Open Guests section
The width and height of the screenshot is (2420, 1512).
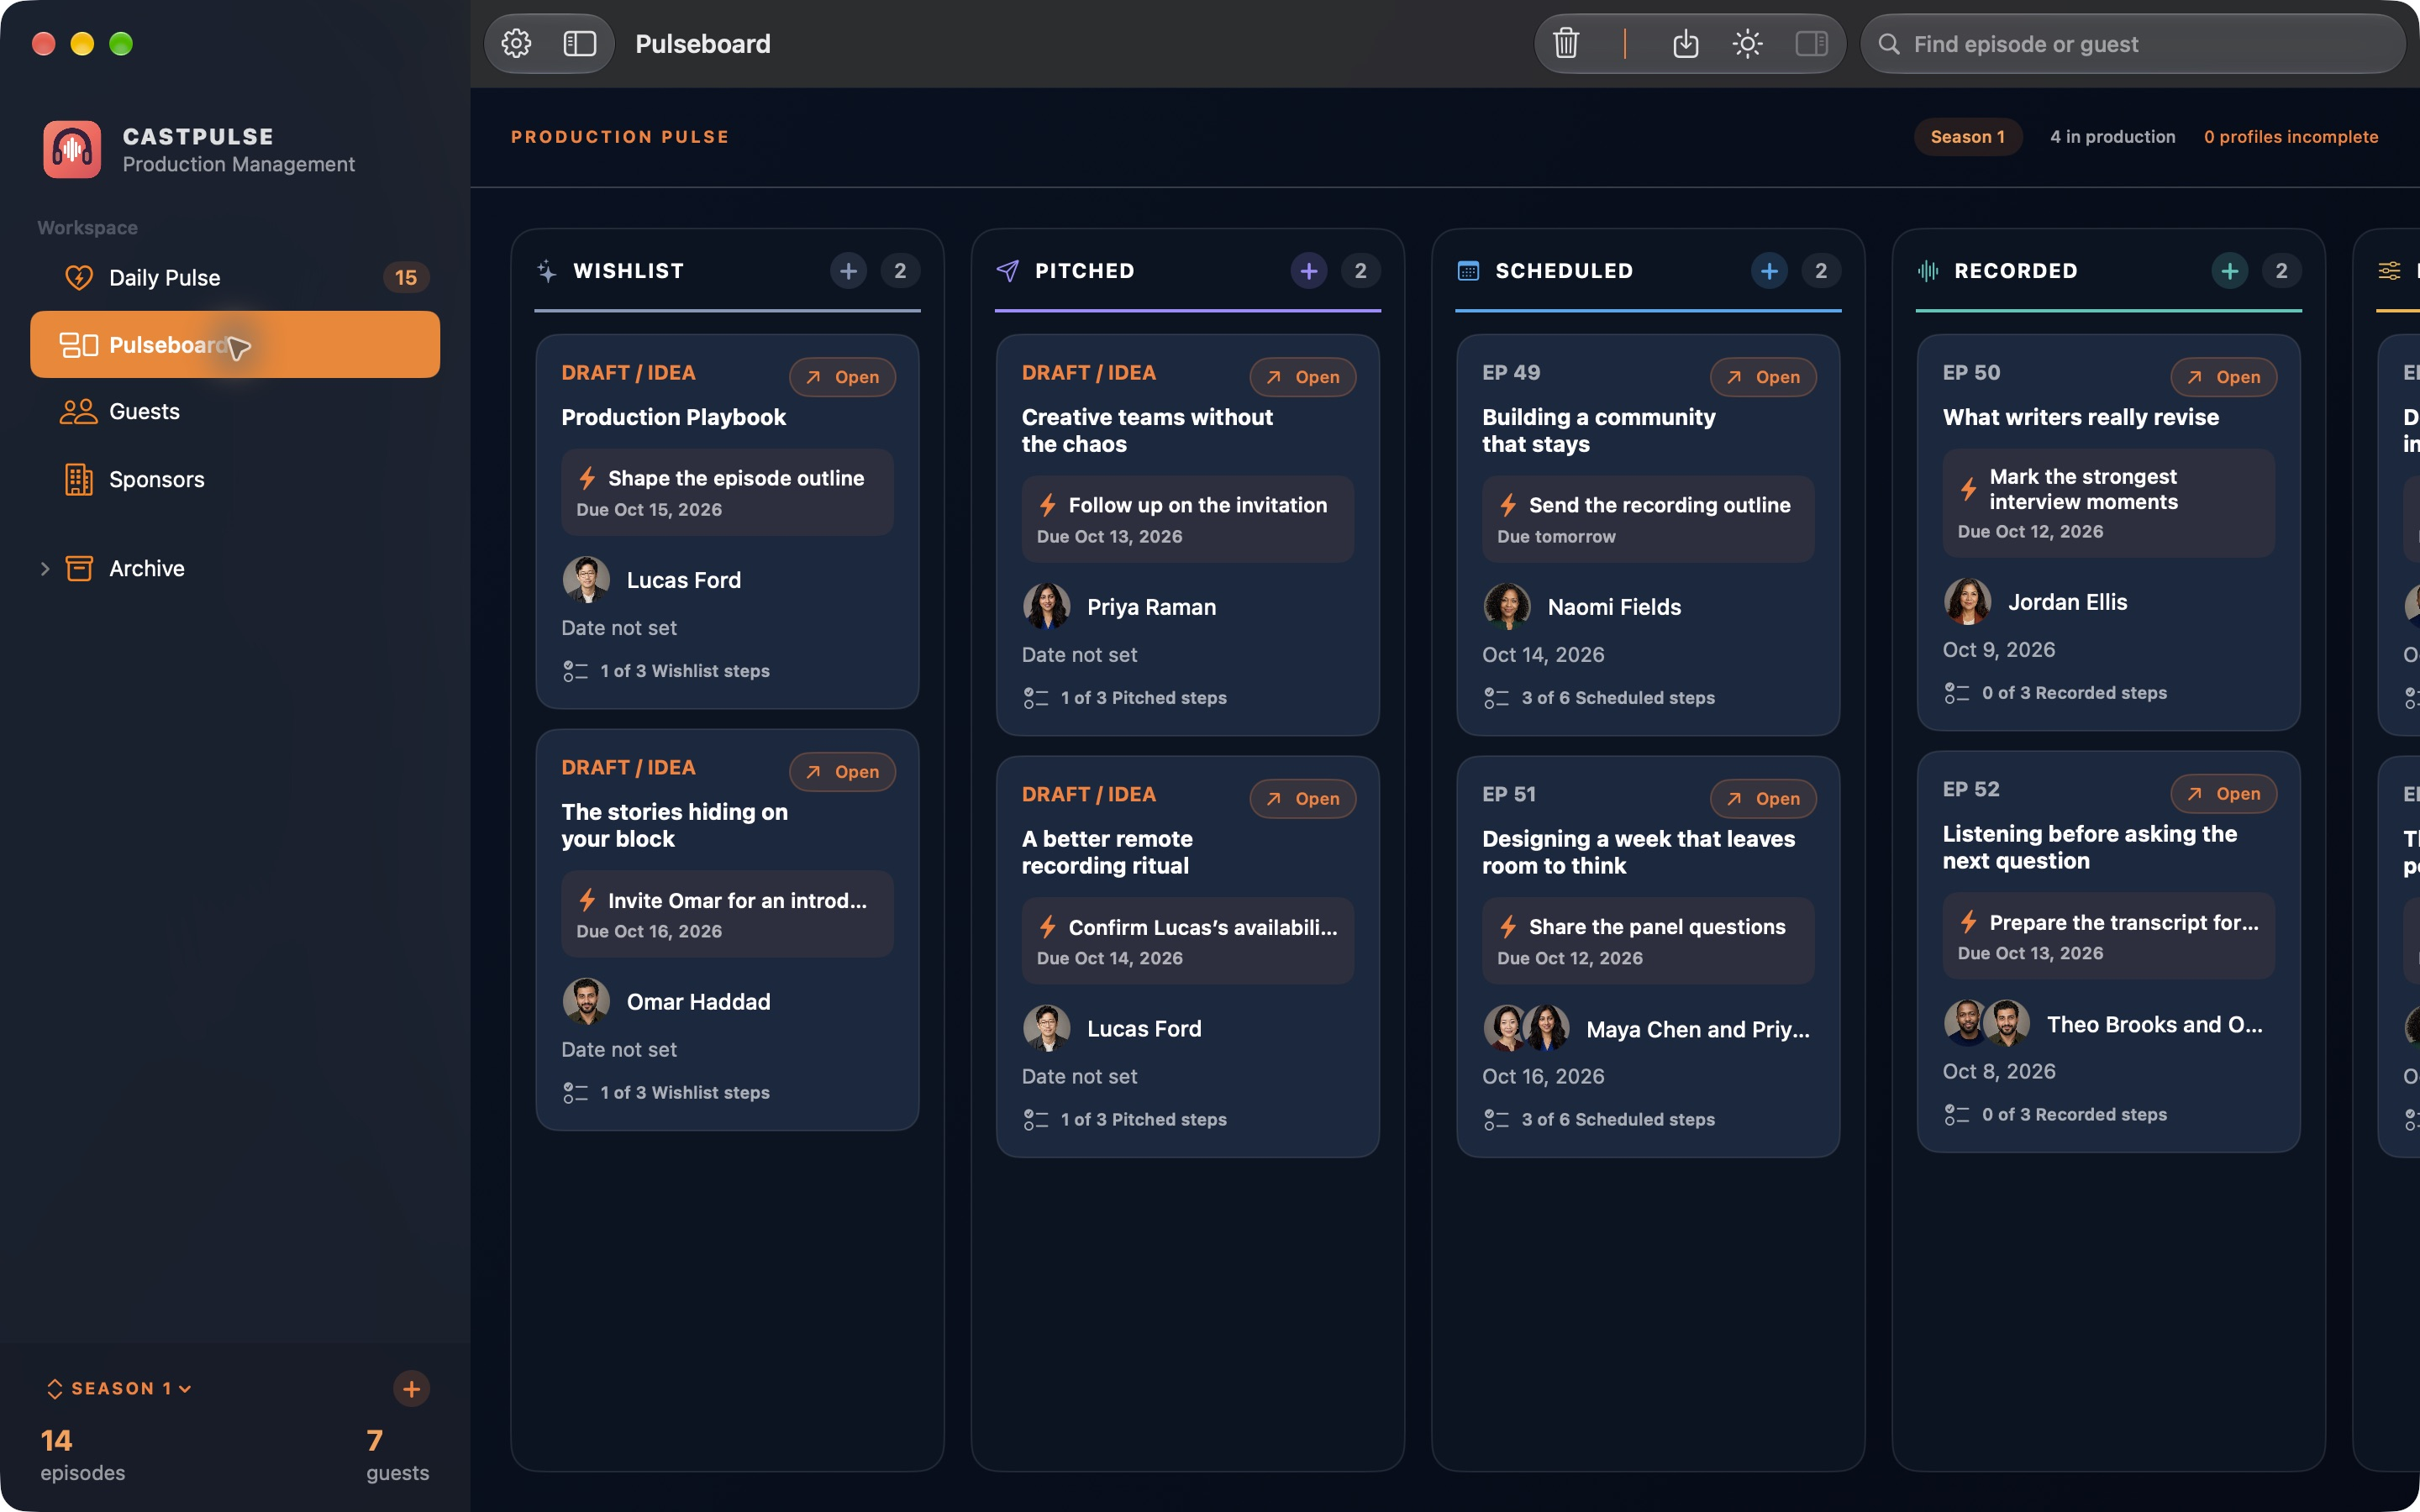pos(235,411)
